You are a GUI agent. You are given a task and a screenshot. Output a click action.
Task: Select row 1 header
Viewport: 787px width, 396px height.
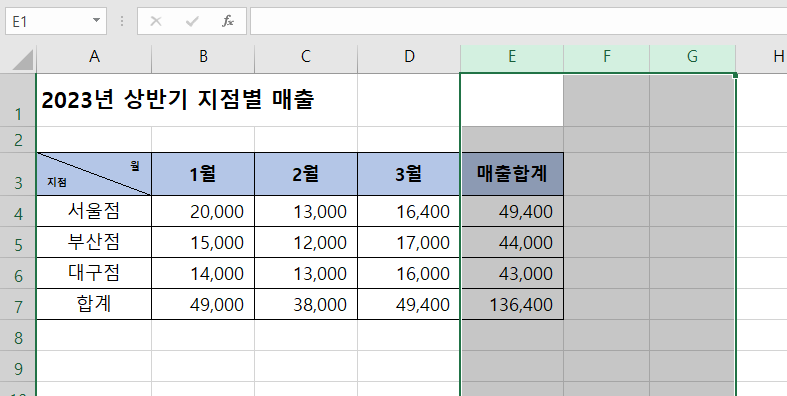(x=18, y=100)
